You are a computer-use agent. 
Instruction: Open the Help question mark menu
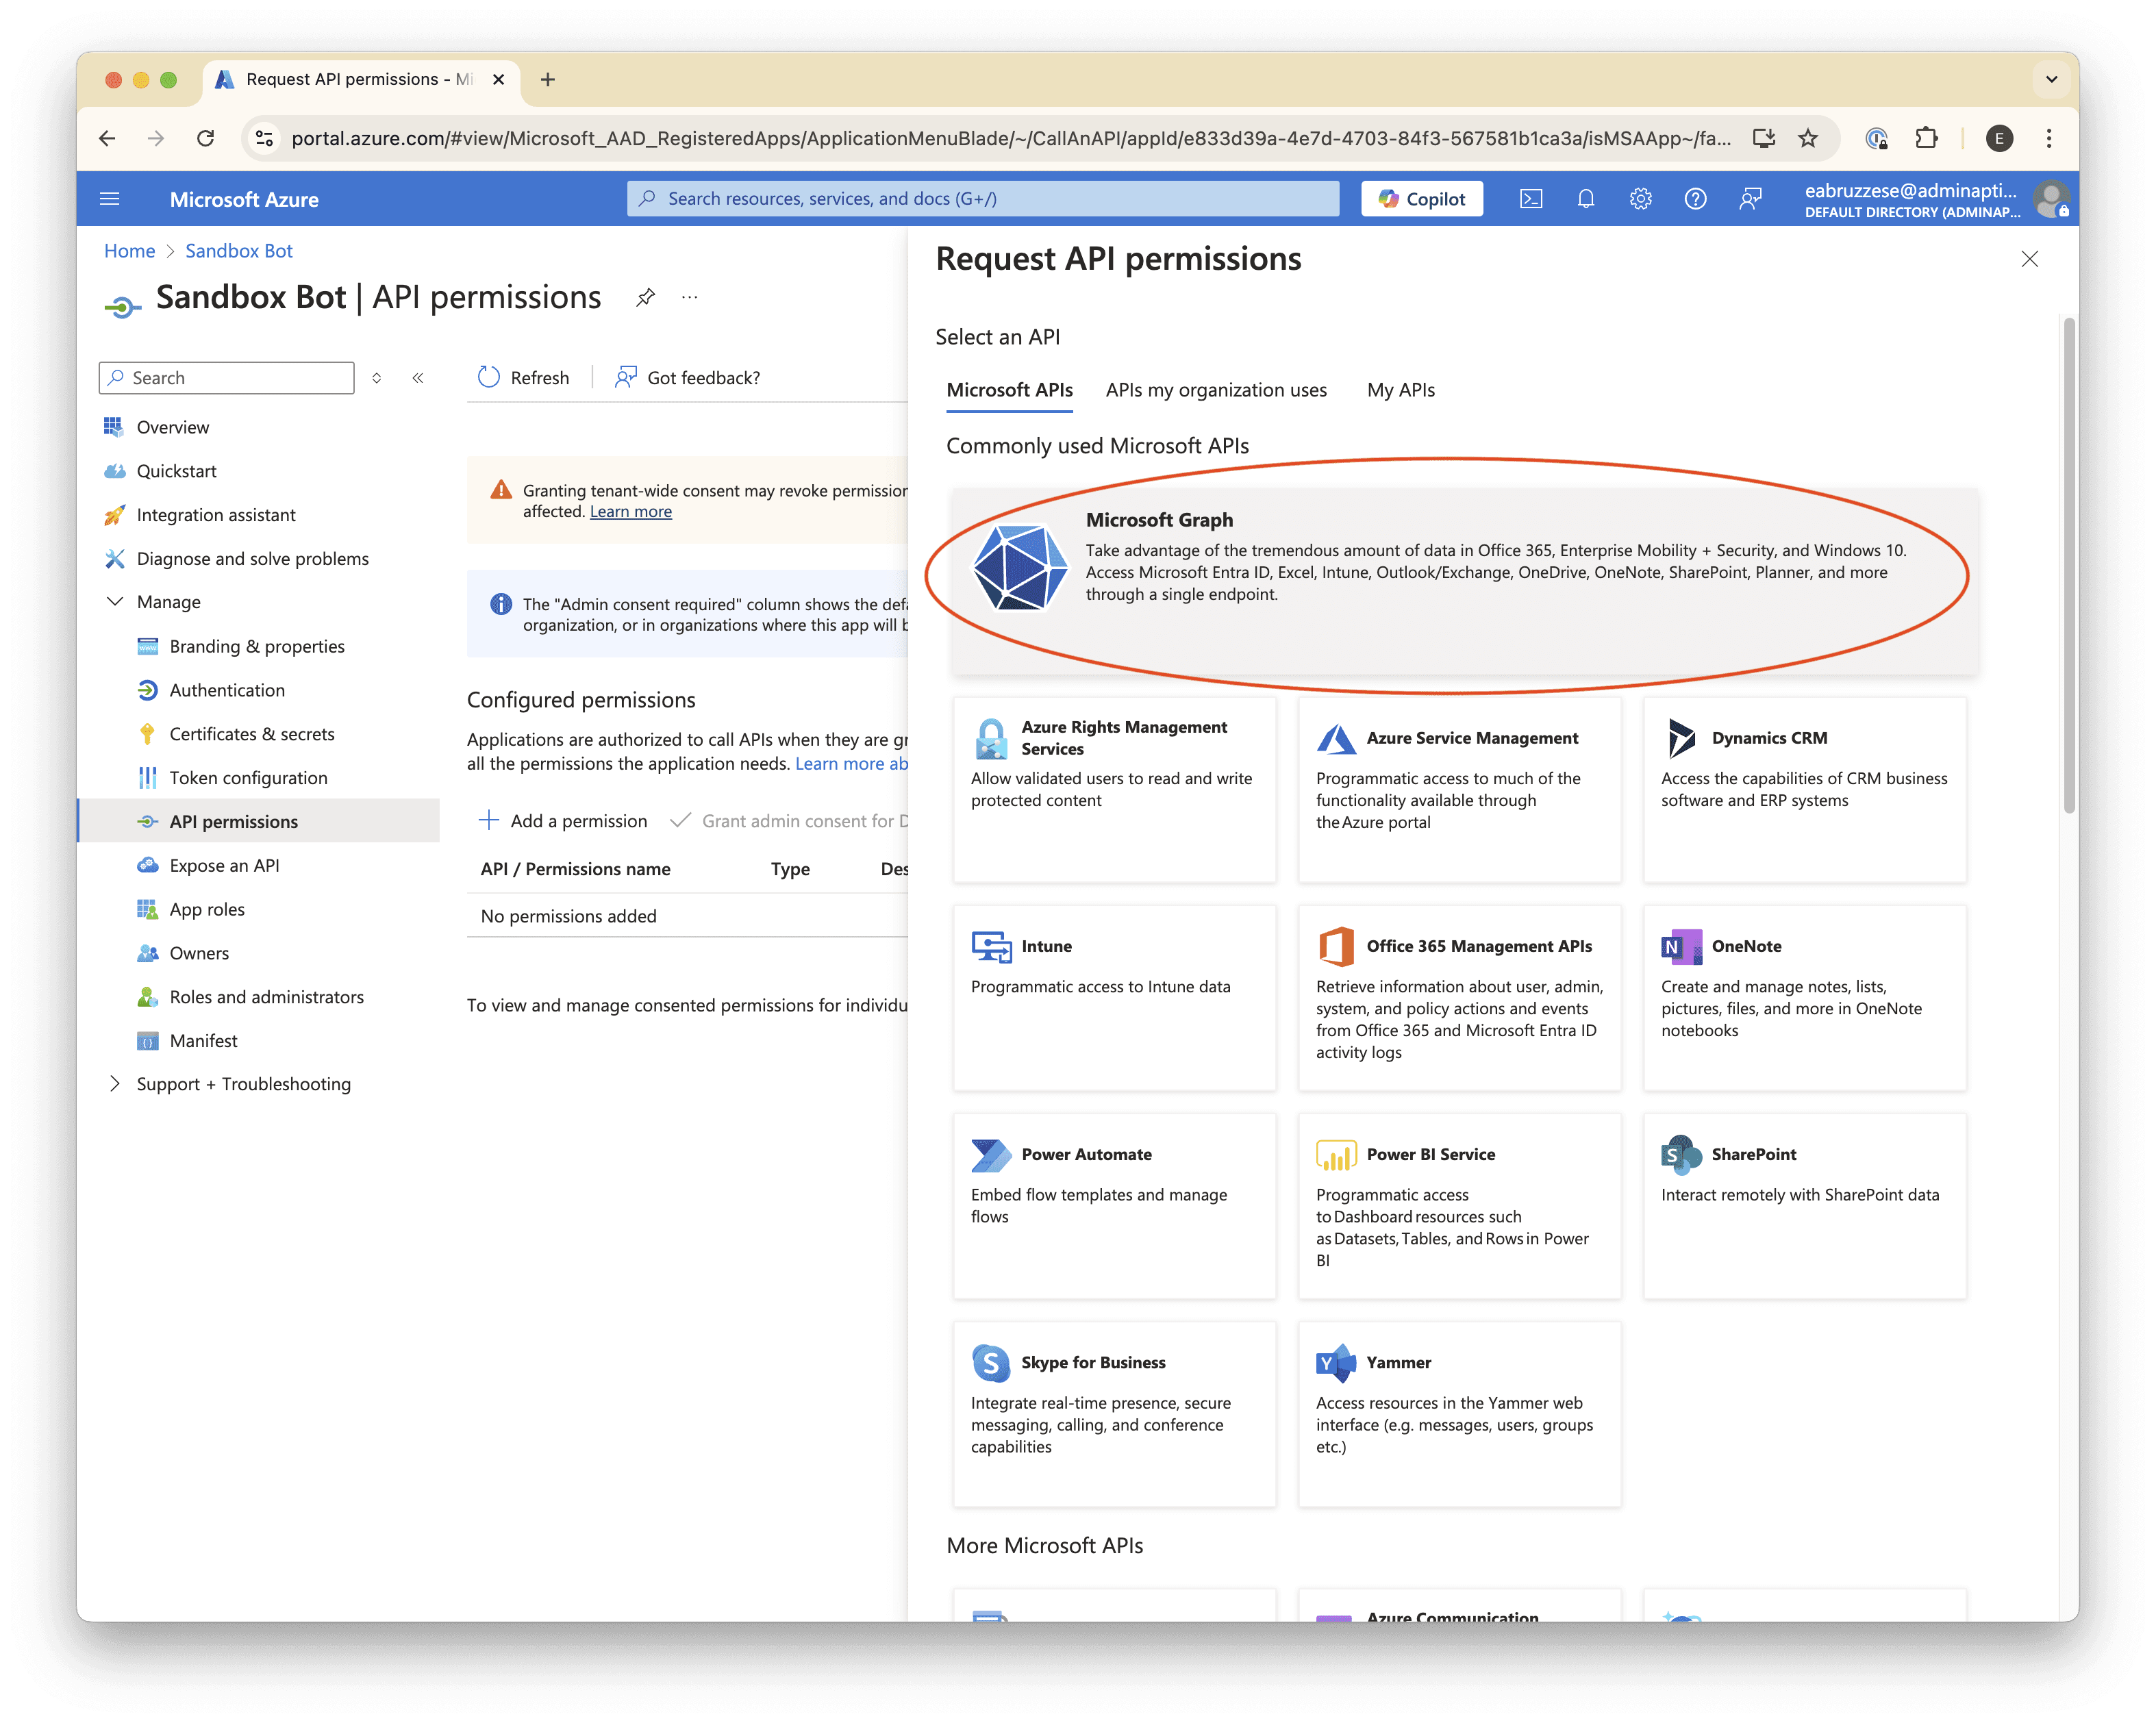tap(1695, 199)
